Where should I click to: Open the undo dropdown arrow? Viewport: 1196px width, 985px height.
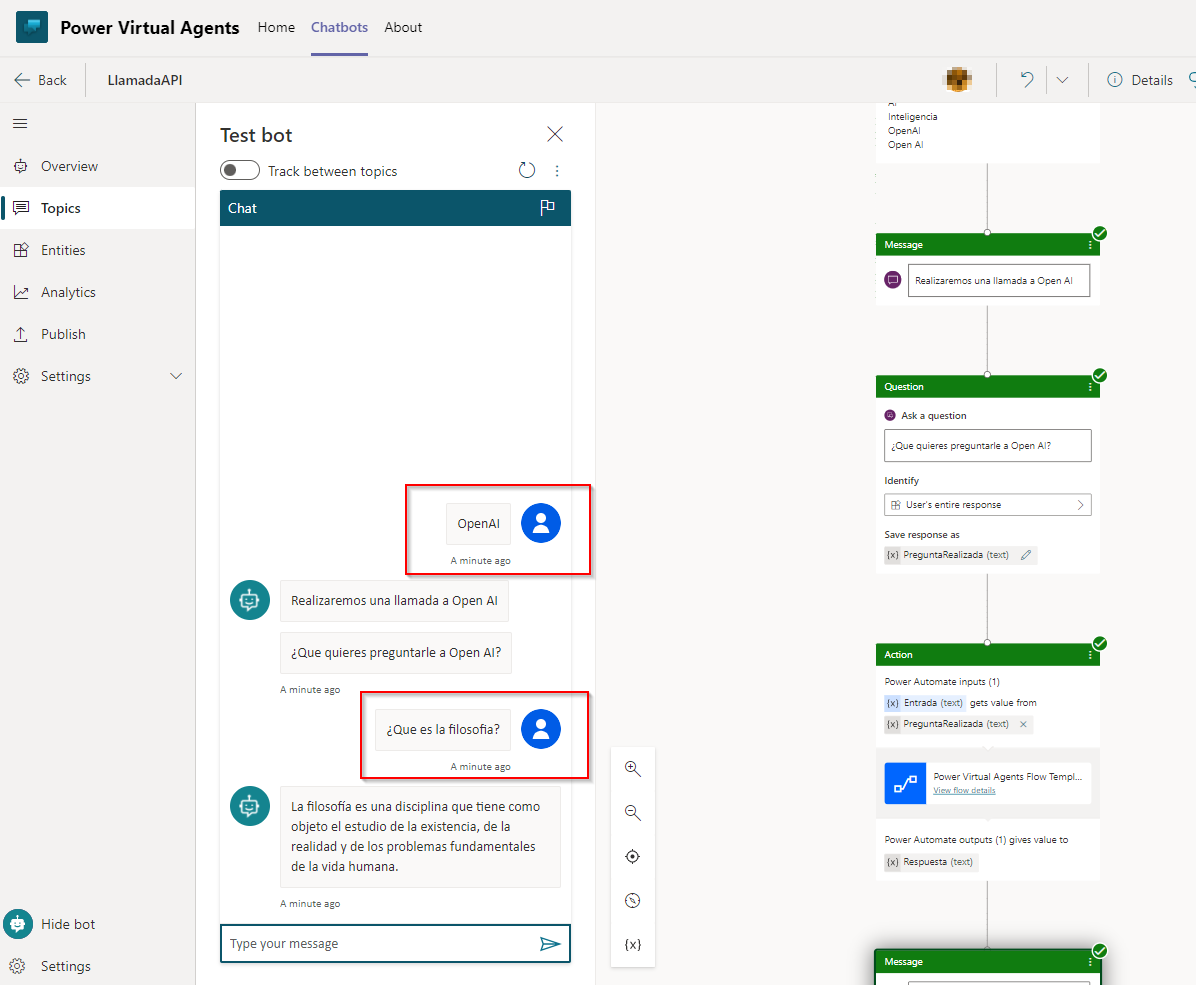pyautogui.click(x=1062, y=80)
